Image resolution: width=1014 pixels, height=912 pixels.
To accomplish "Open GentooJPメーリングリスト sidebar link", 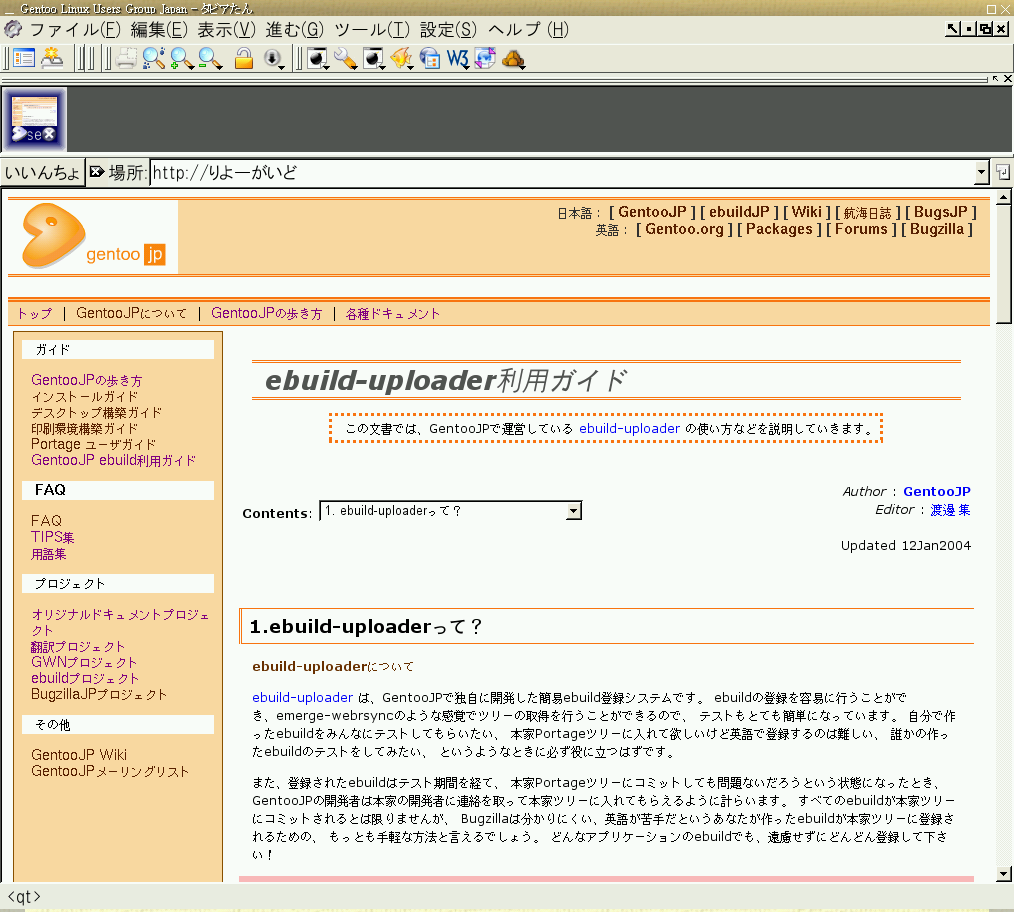I will click(x=110, y=772).
